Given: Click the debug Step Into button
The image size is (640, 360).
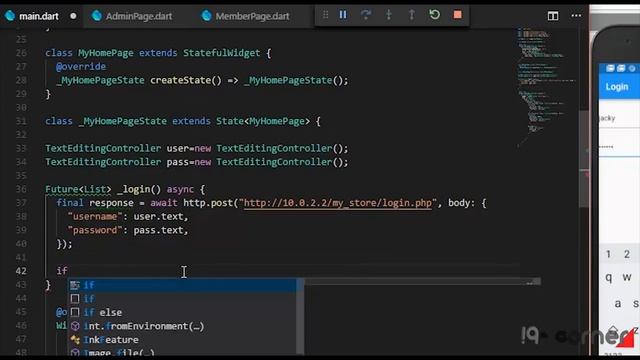Looking at the screenshot, I should (x=389, y=15).
